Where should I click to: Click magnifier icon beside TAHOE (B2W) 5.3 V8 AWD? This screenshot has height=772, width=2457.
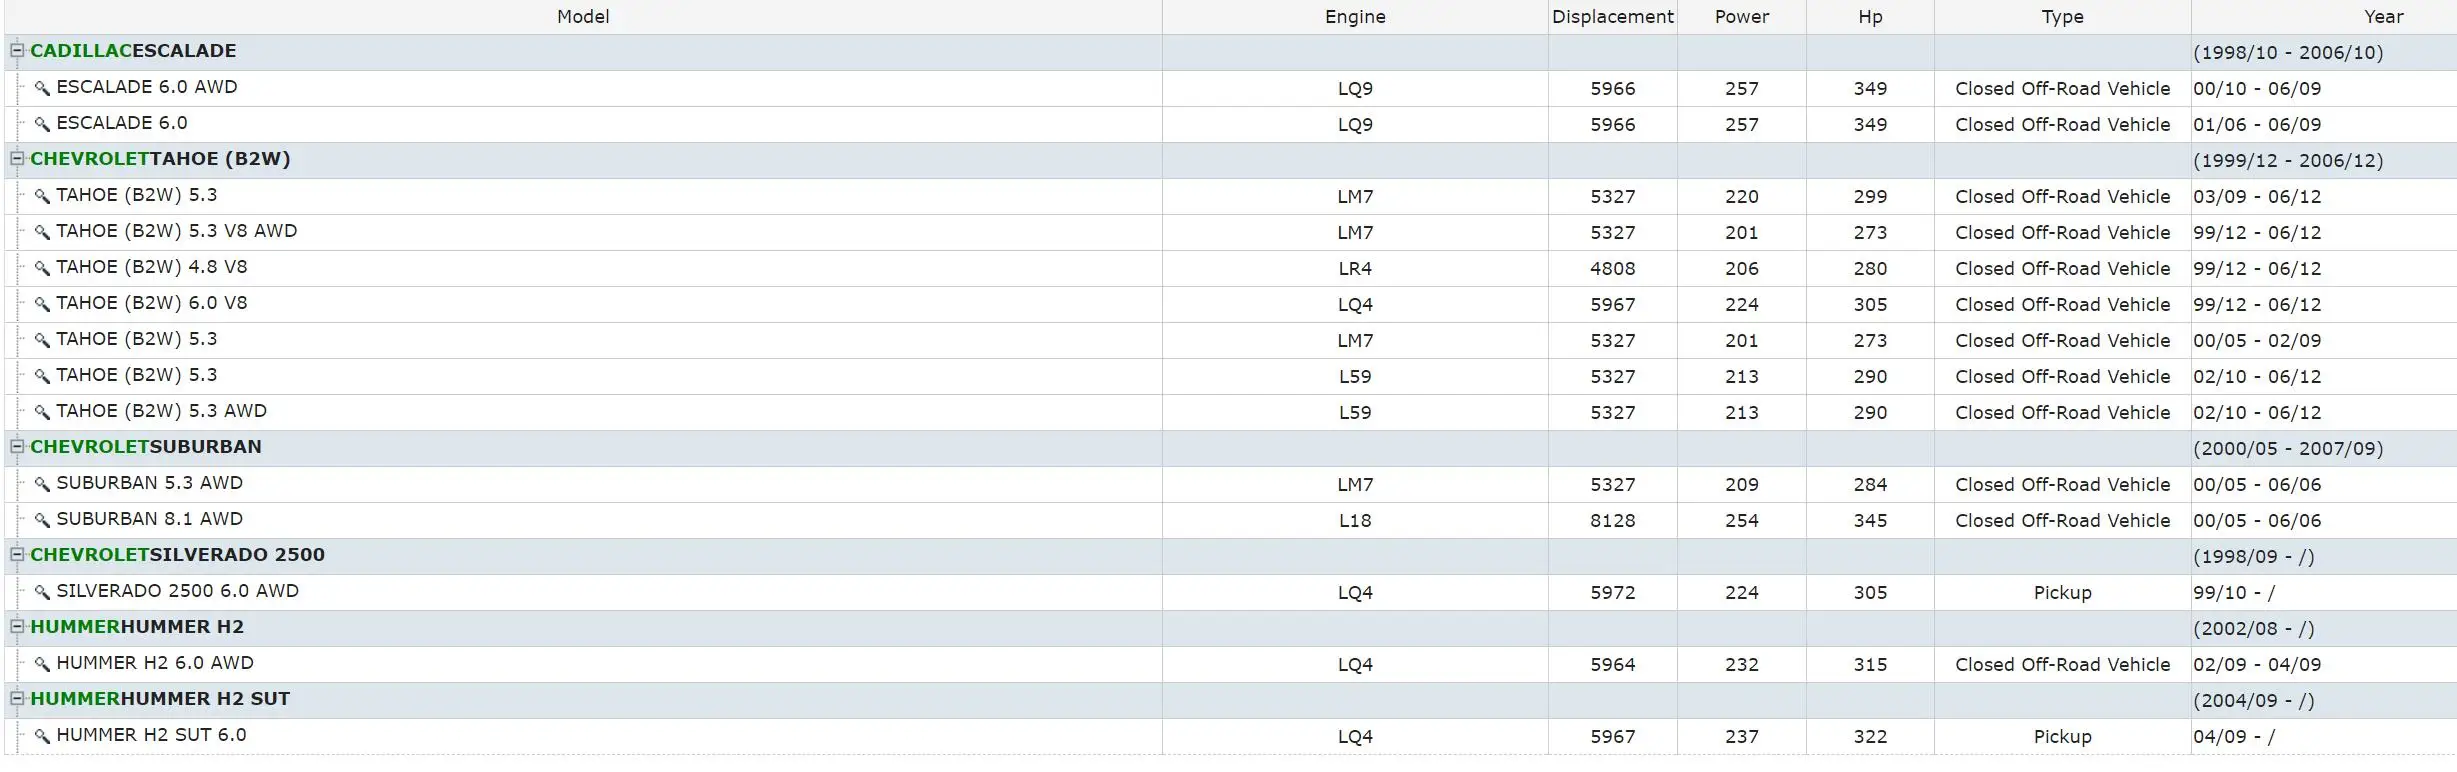[x=42, y=232]
